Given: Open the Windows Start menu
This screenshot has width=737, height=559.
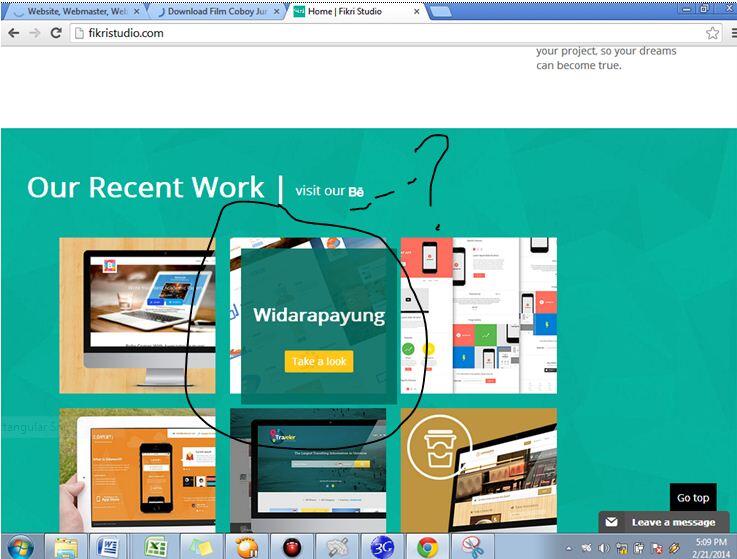Looking at the screenshot, I should coord(20,547).
